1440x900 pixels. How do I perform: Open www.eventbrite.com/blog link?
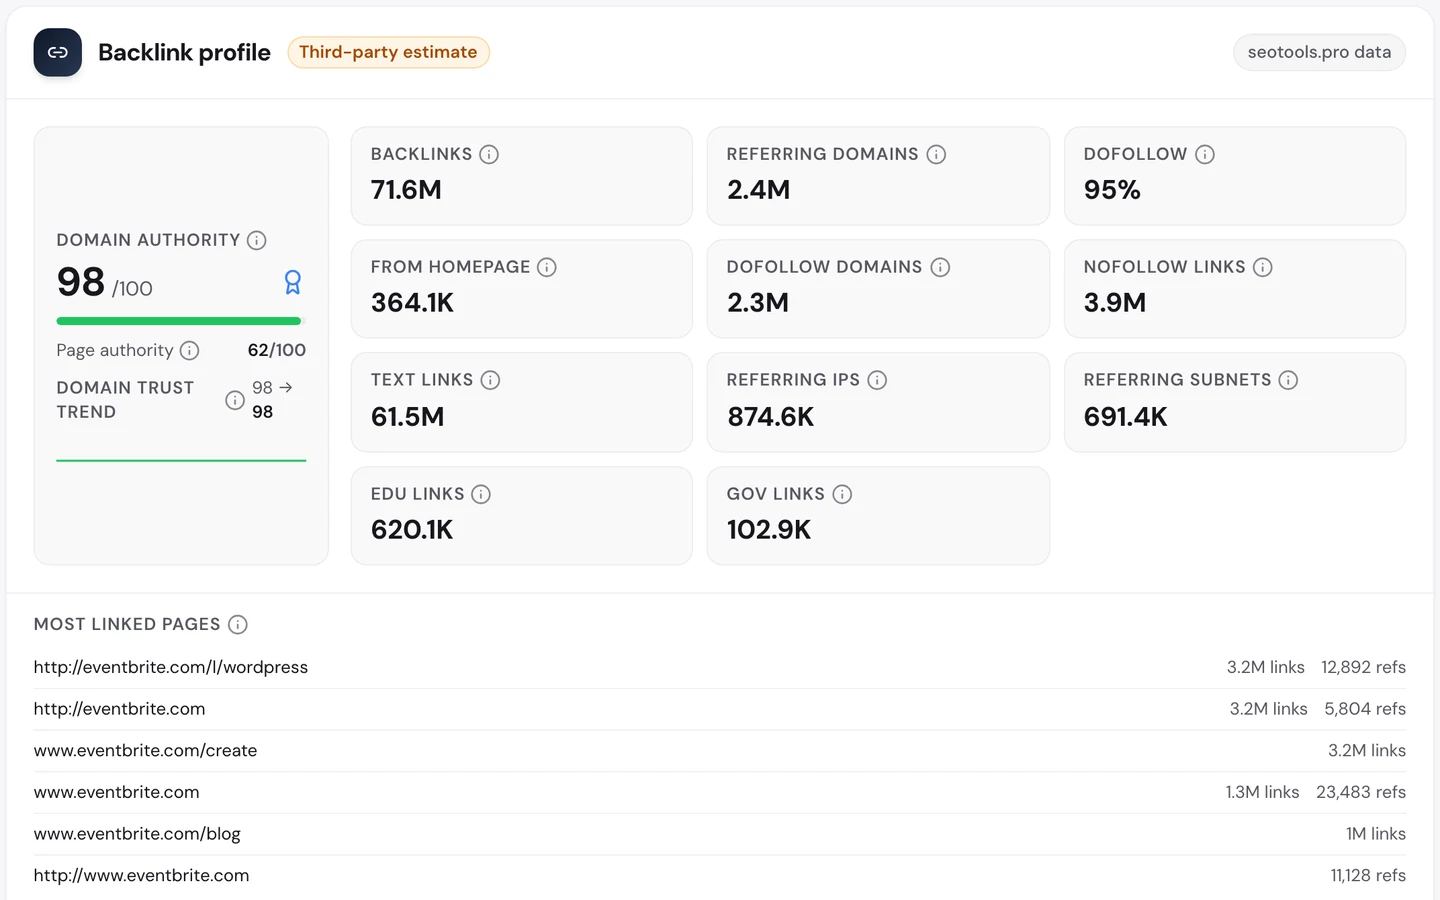[137, 834]
